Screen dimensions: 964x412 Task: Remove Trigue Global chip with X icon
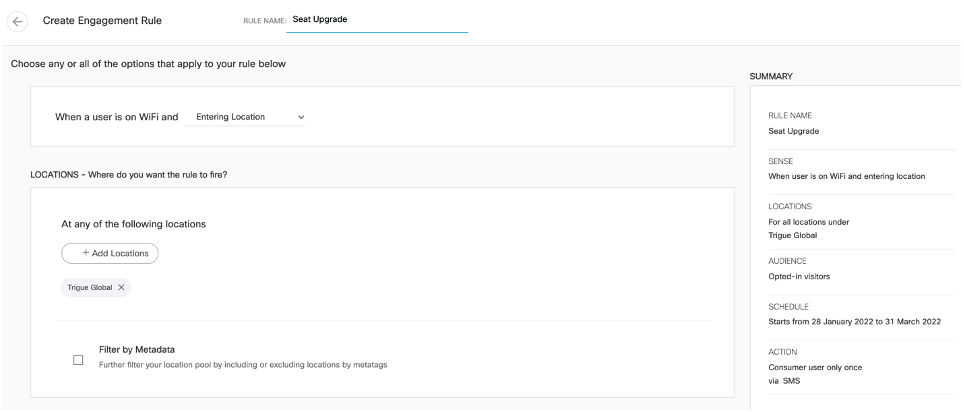click(x=121, y=287)
